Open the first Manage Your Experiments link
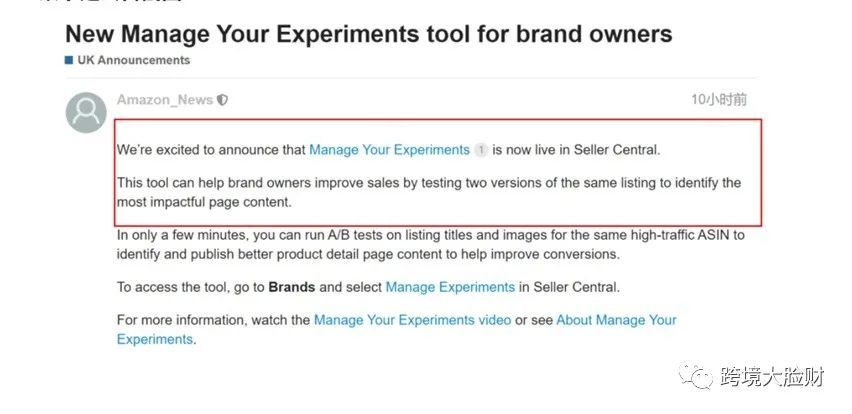The height and width of the screenshot is (414, 852). pos(389,150)
